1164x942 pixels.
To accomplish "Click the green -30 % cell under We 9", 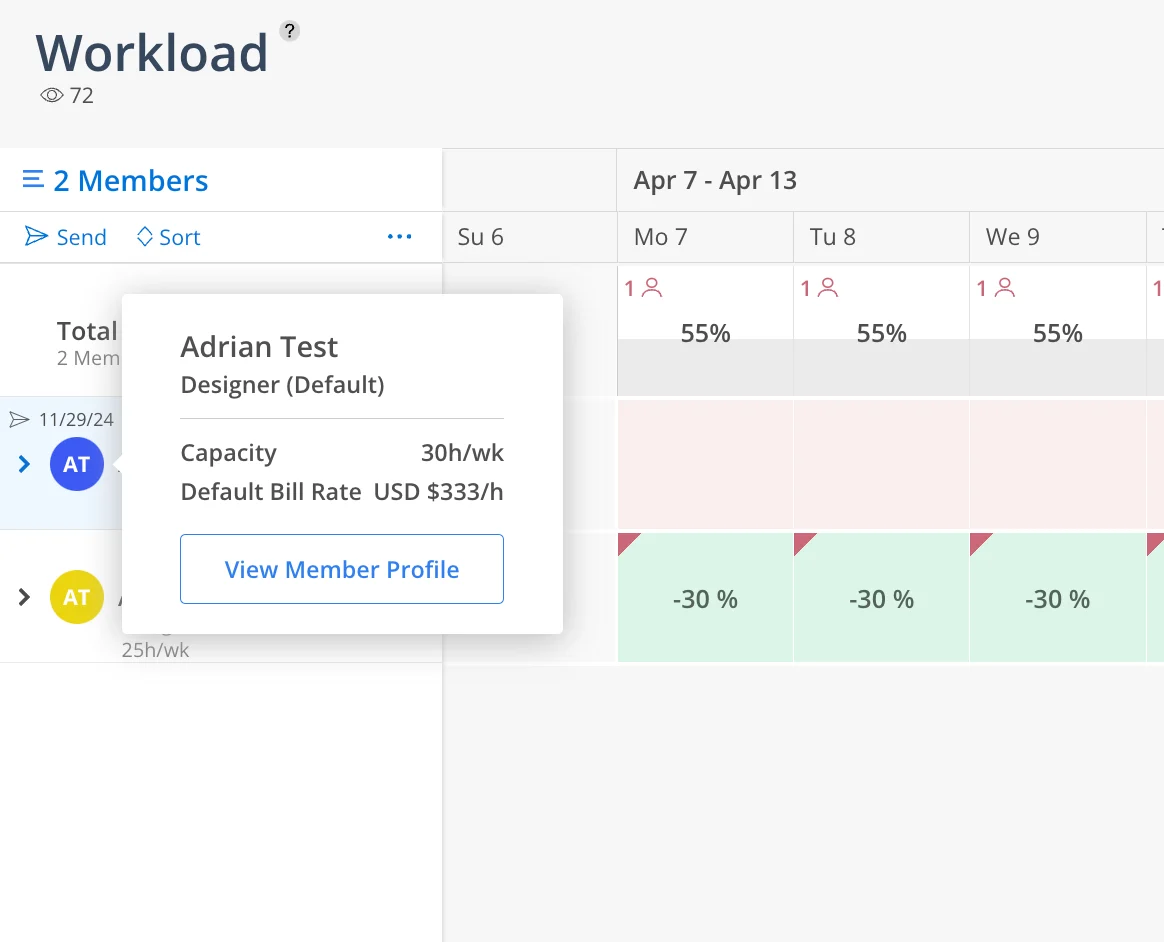I will (1057, 599).
